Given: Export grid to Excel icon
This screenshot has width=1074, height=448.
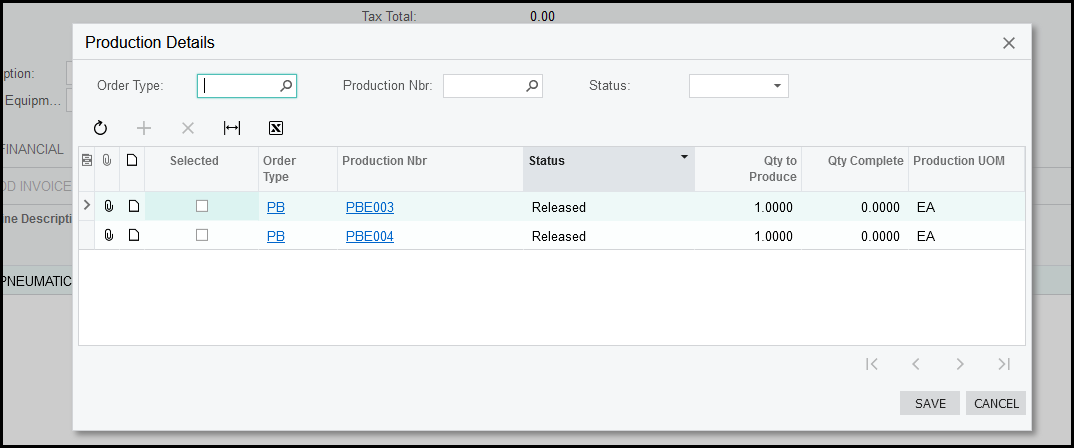Looking at the screenshot, I should click(276, 128).
